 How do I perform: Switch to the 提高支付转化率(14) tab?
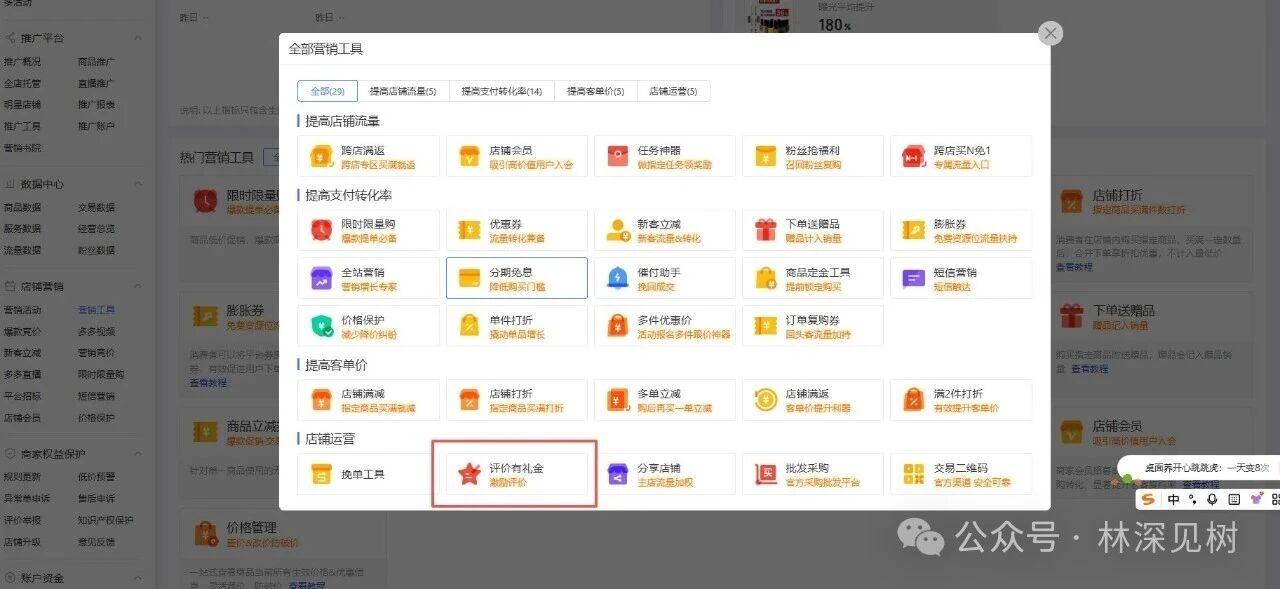pos(501,91)
